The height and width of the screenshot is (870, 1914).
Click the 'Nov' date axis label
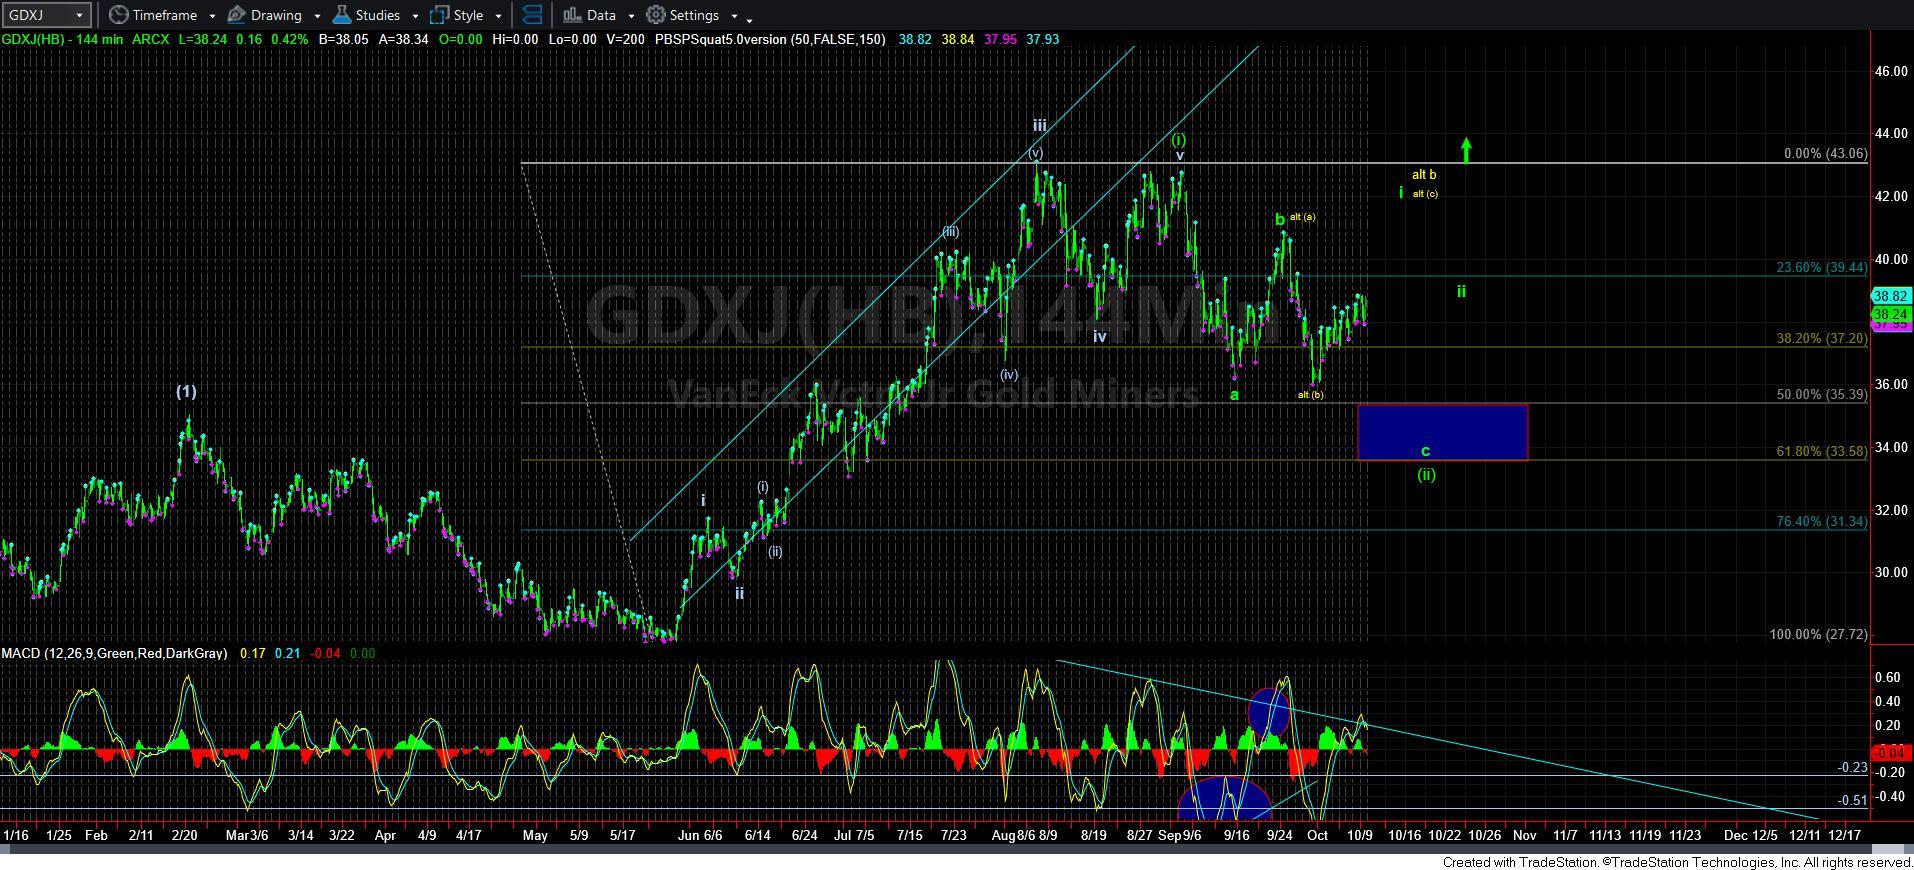(x=1524, y=835)
